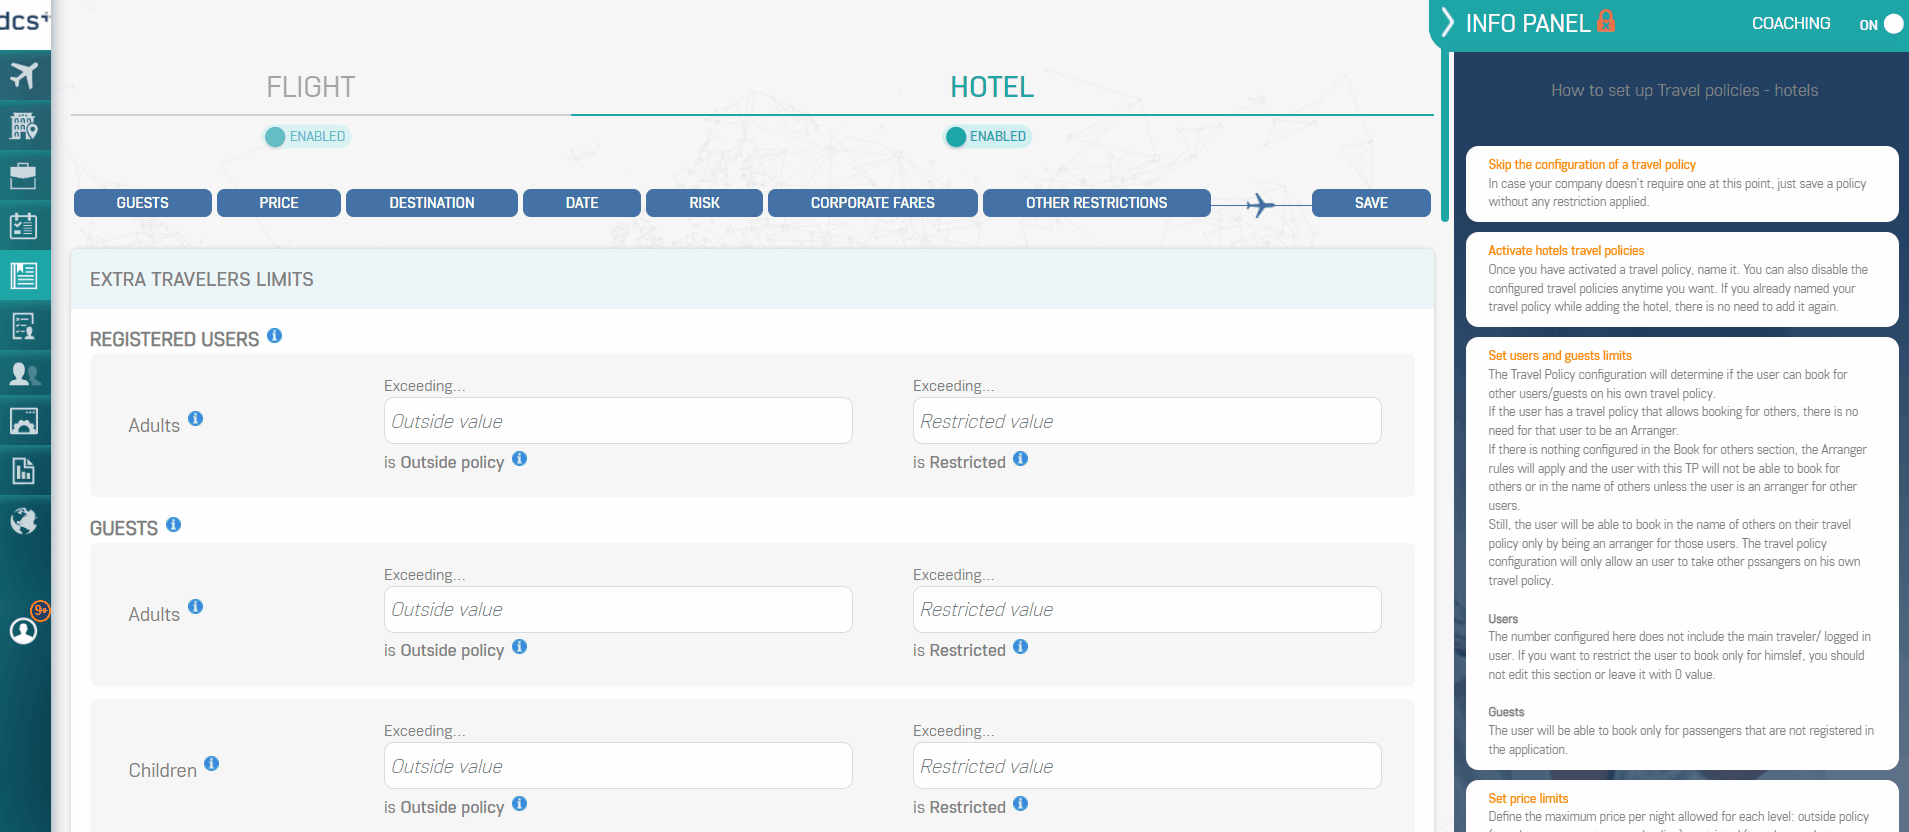Screen dimensions: 1909x832
Task: Open the users icon in sidebar
Action: pos(24,374)
